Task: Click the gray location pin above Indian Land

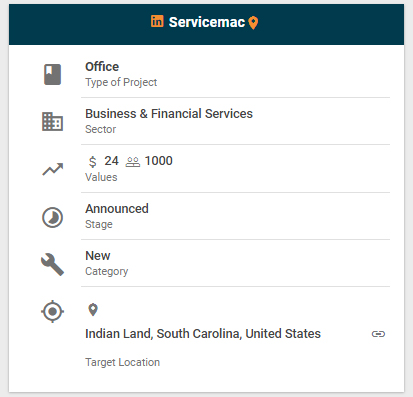Action: tap(93, 310)
